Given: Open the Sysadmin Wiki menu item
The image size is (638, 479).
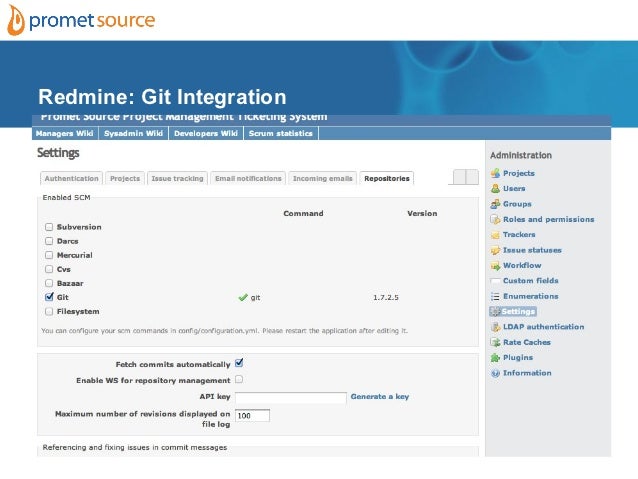Looking at the screenshot, I should point(133,133).
